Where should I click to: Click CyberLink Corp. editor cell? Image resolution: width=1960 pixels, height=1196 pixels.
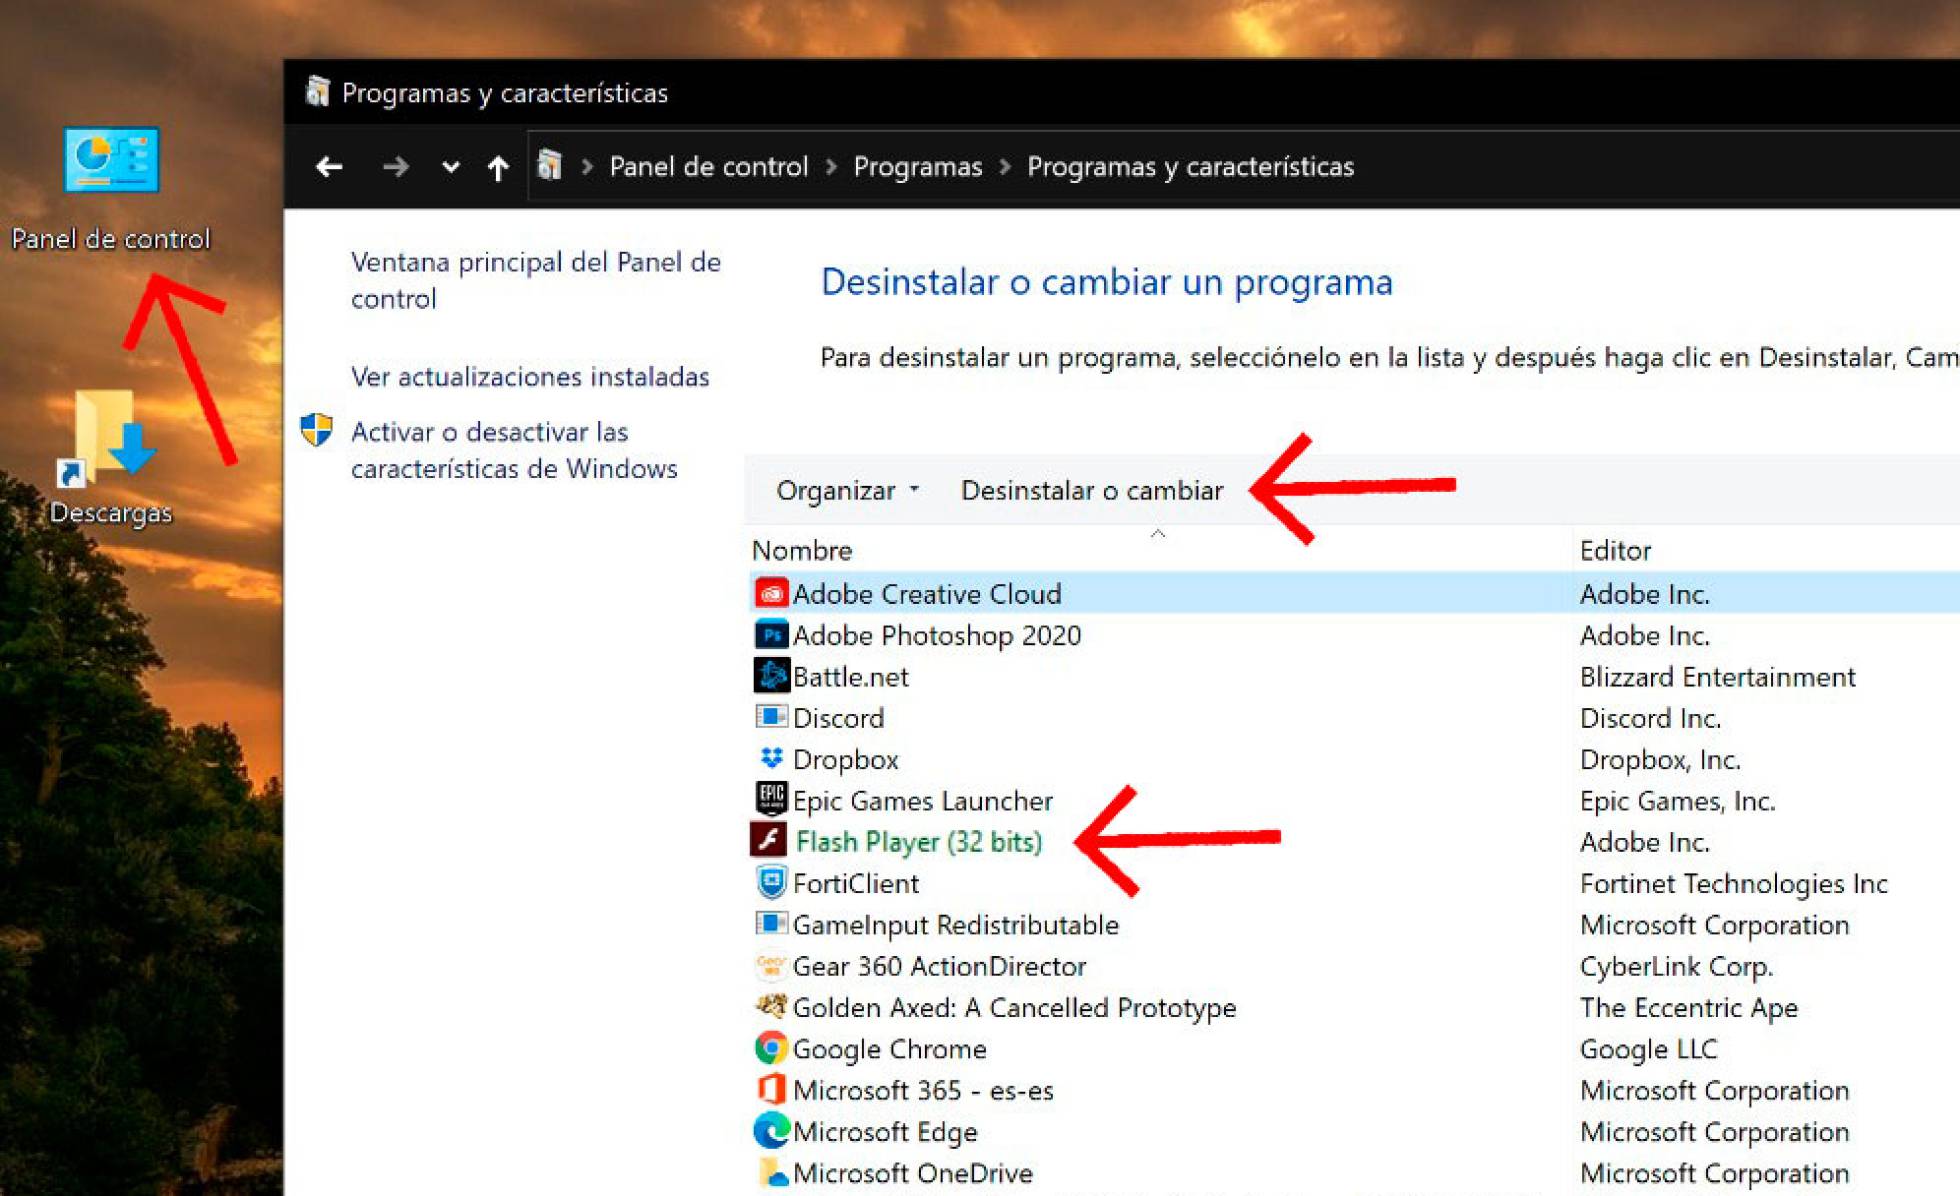tap(1676, 966)
